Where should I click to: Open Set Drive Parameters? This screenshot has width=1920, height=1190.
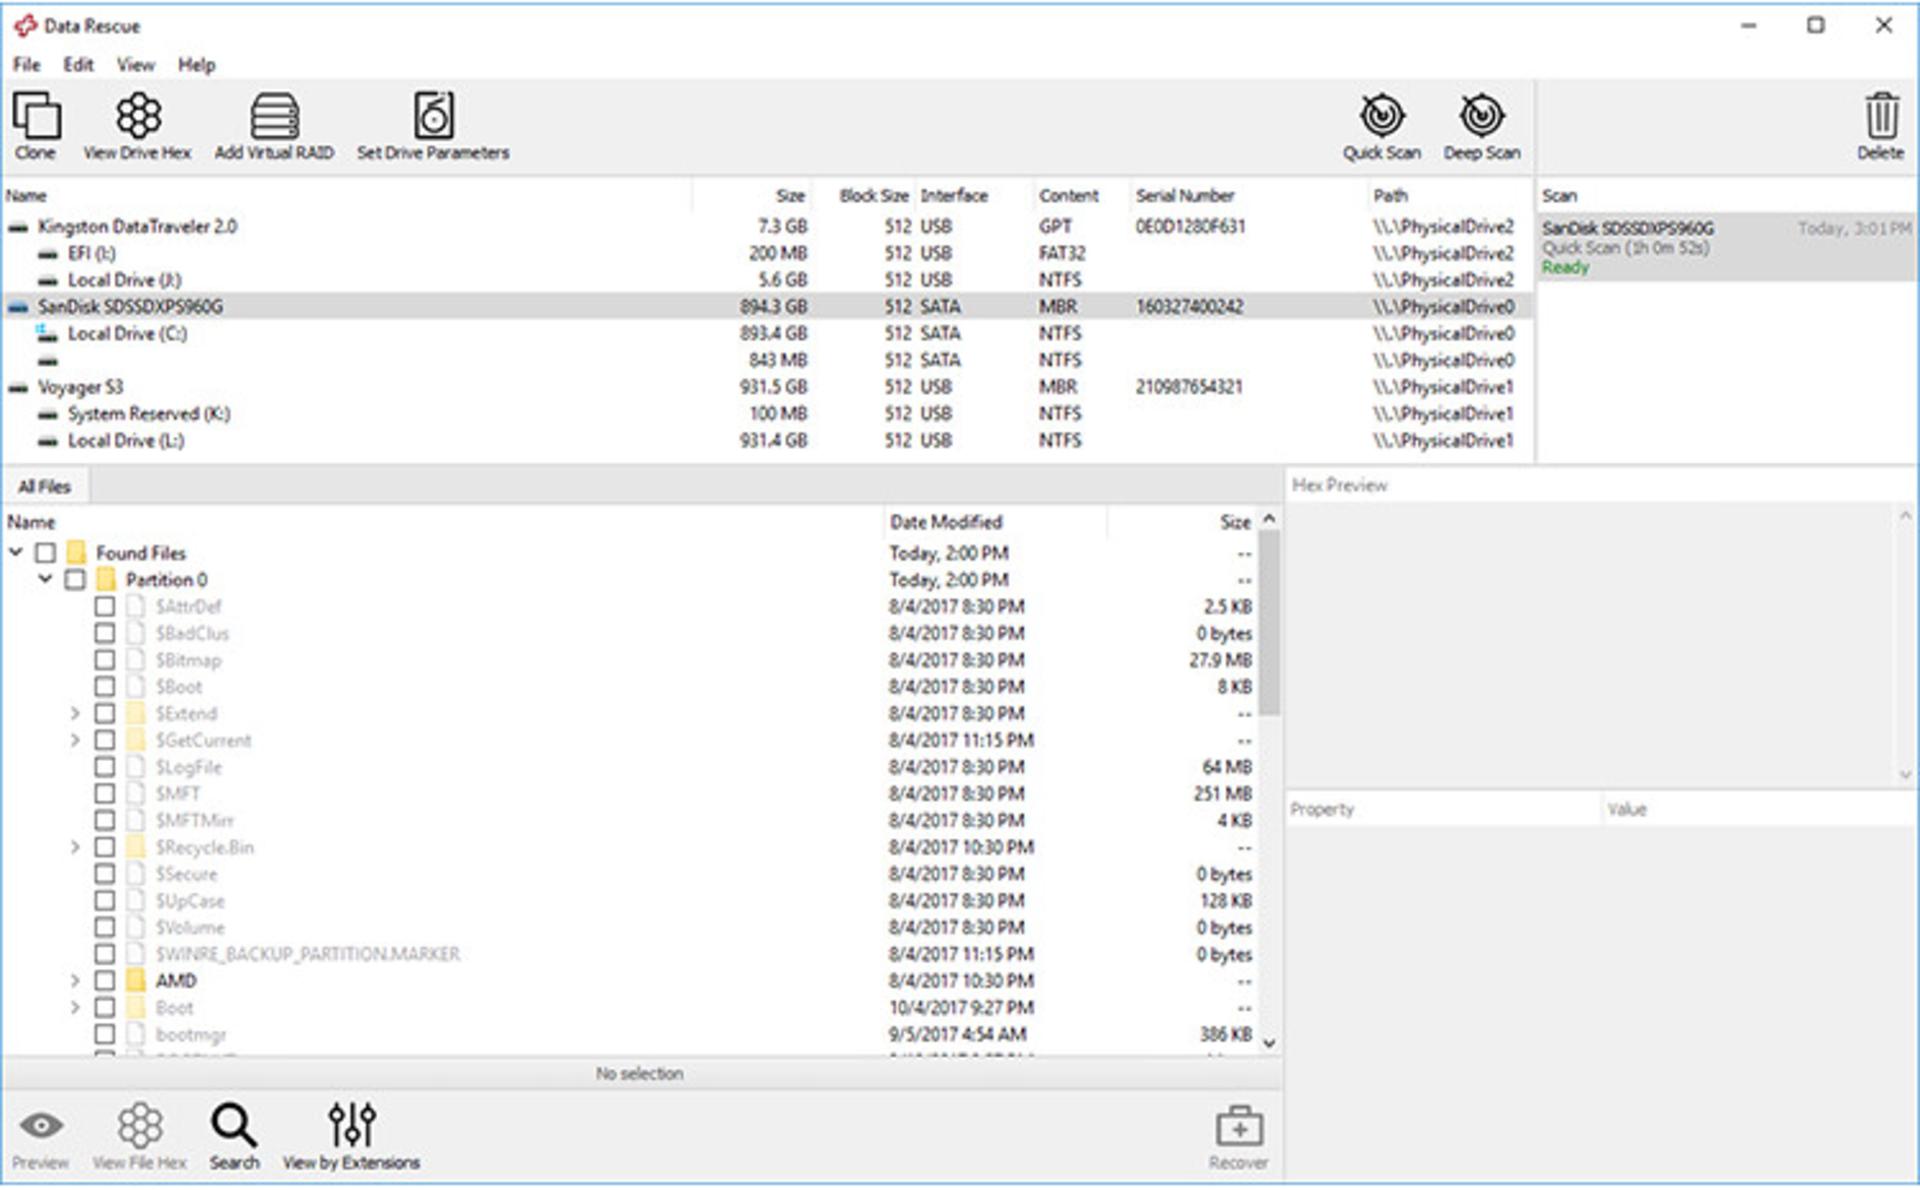434,116
